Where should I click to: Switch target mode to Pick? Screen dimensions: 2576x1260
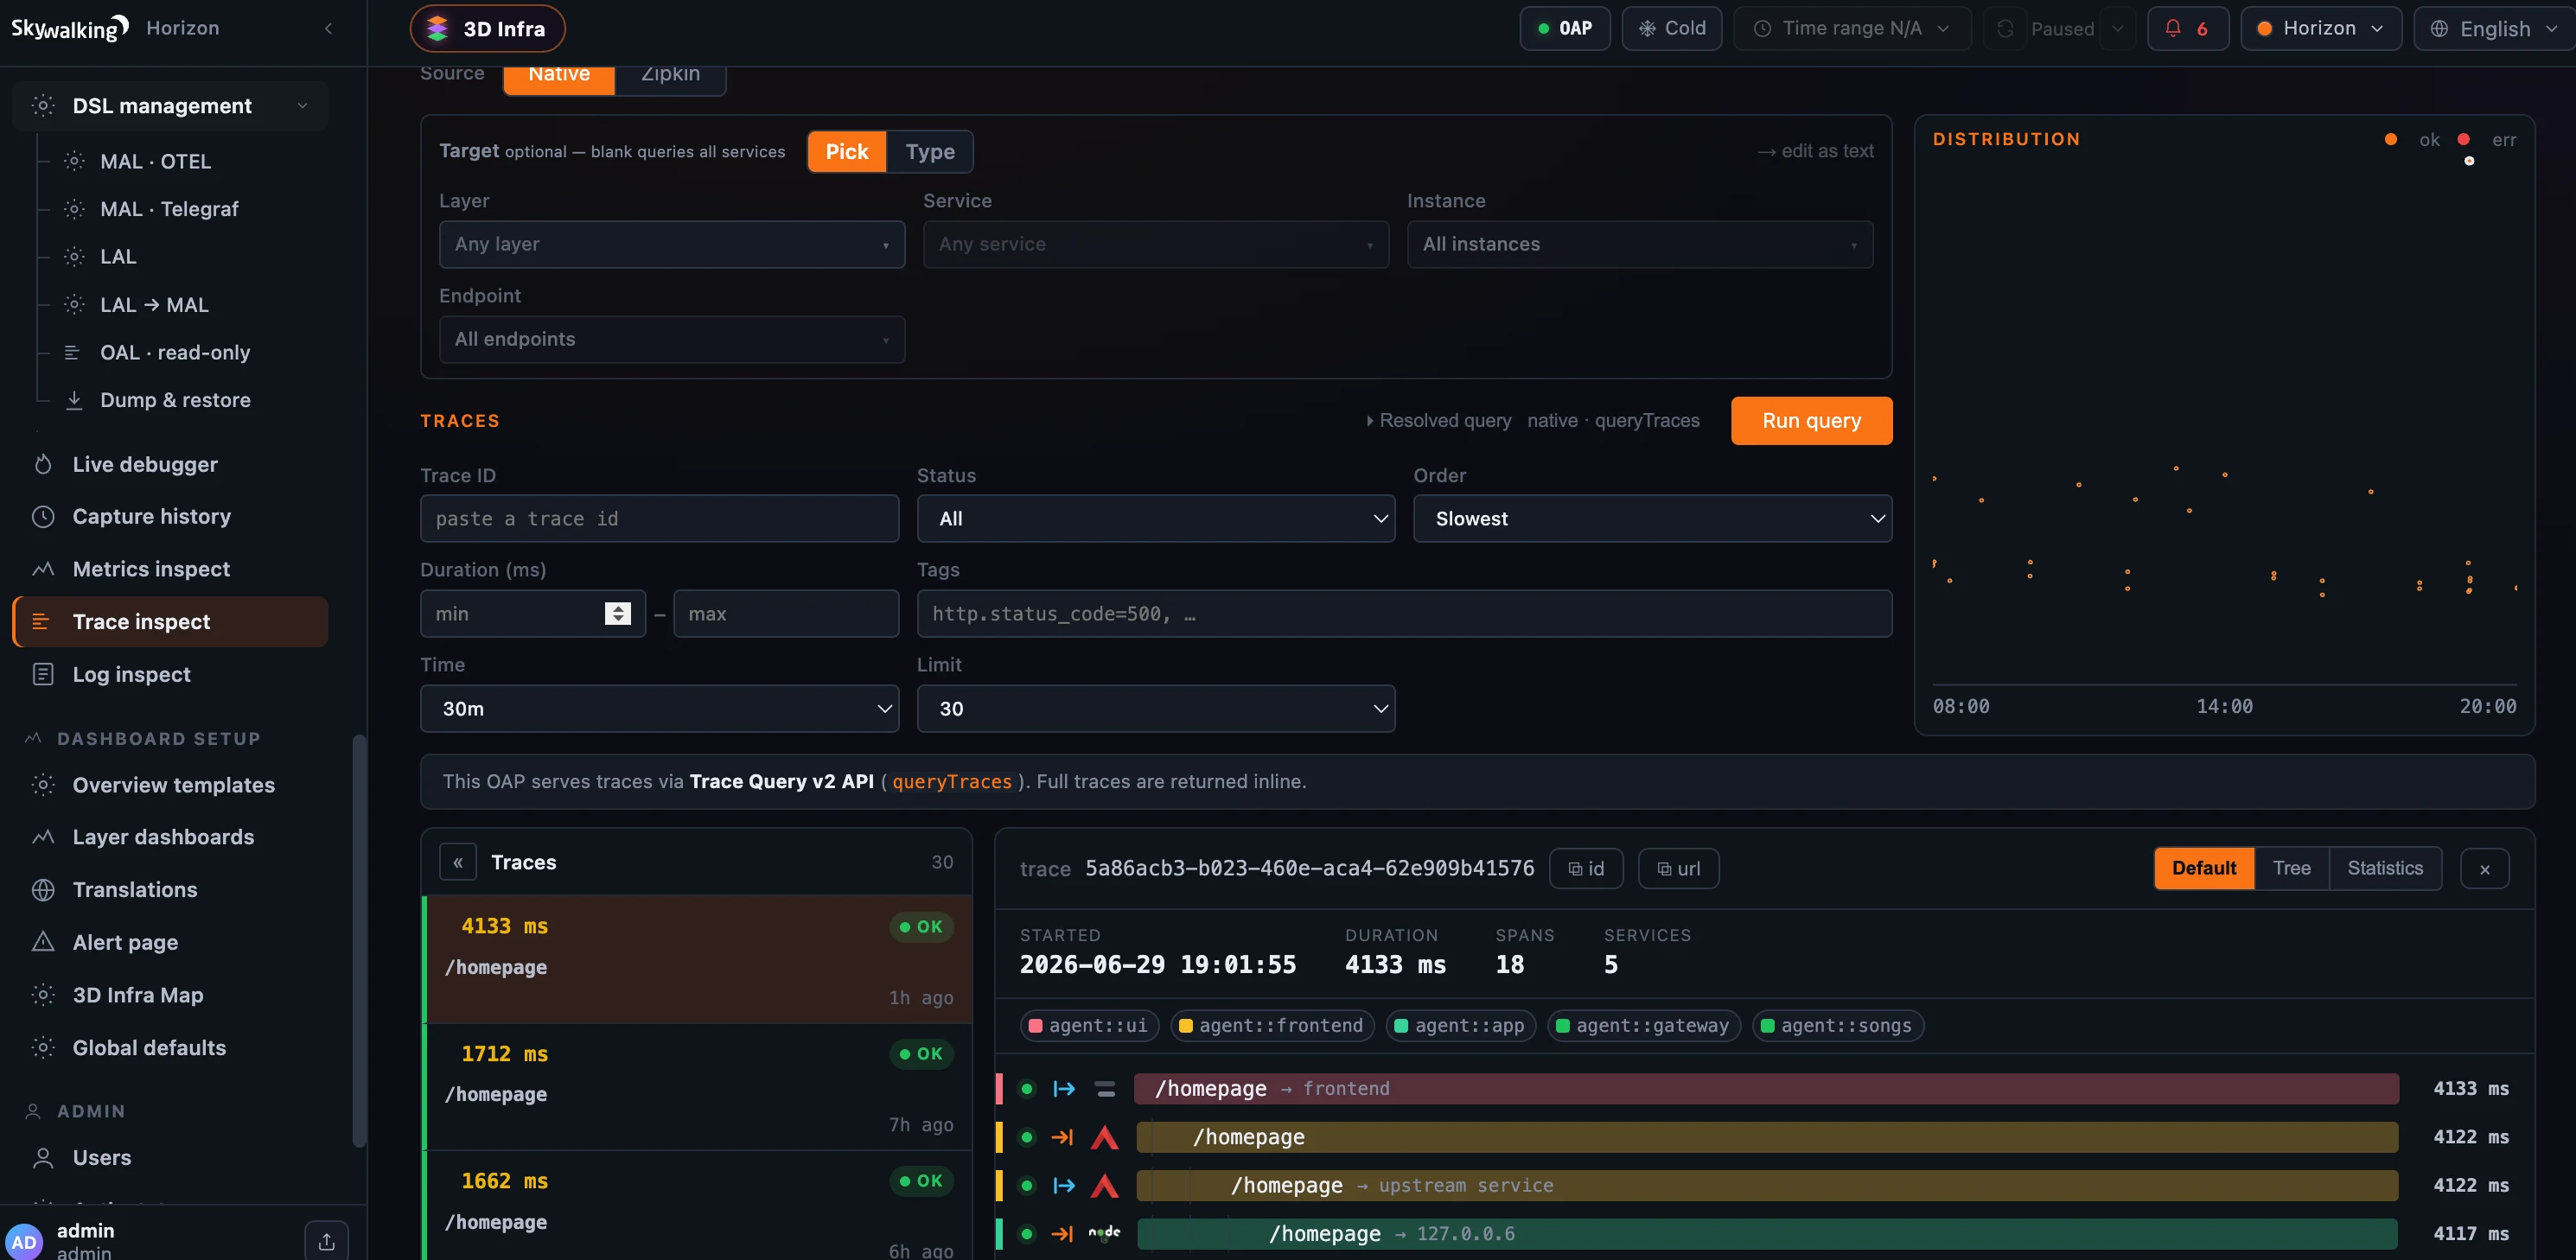click(x=847, y=152)
